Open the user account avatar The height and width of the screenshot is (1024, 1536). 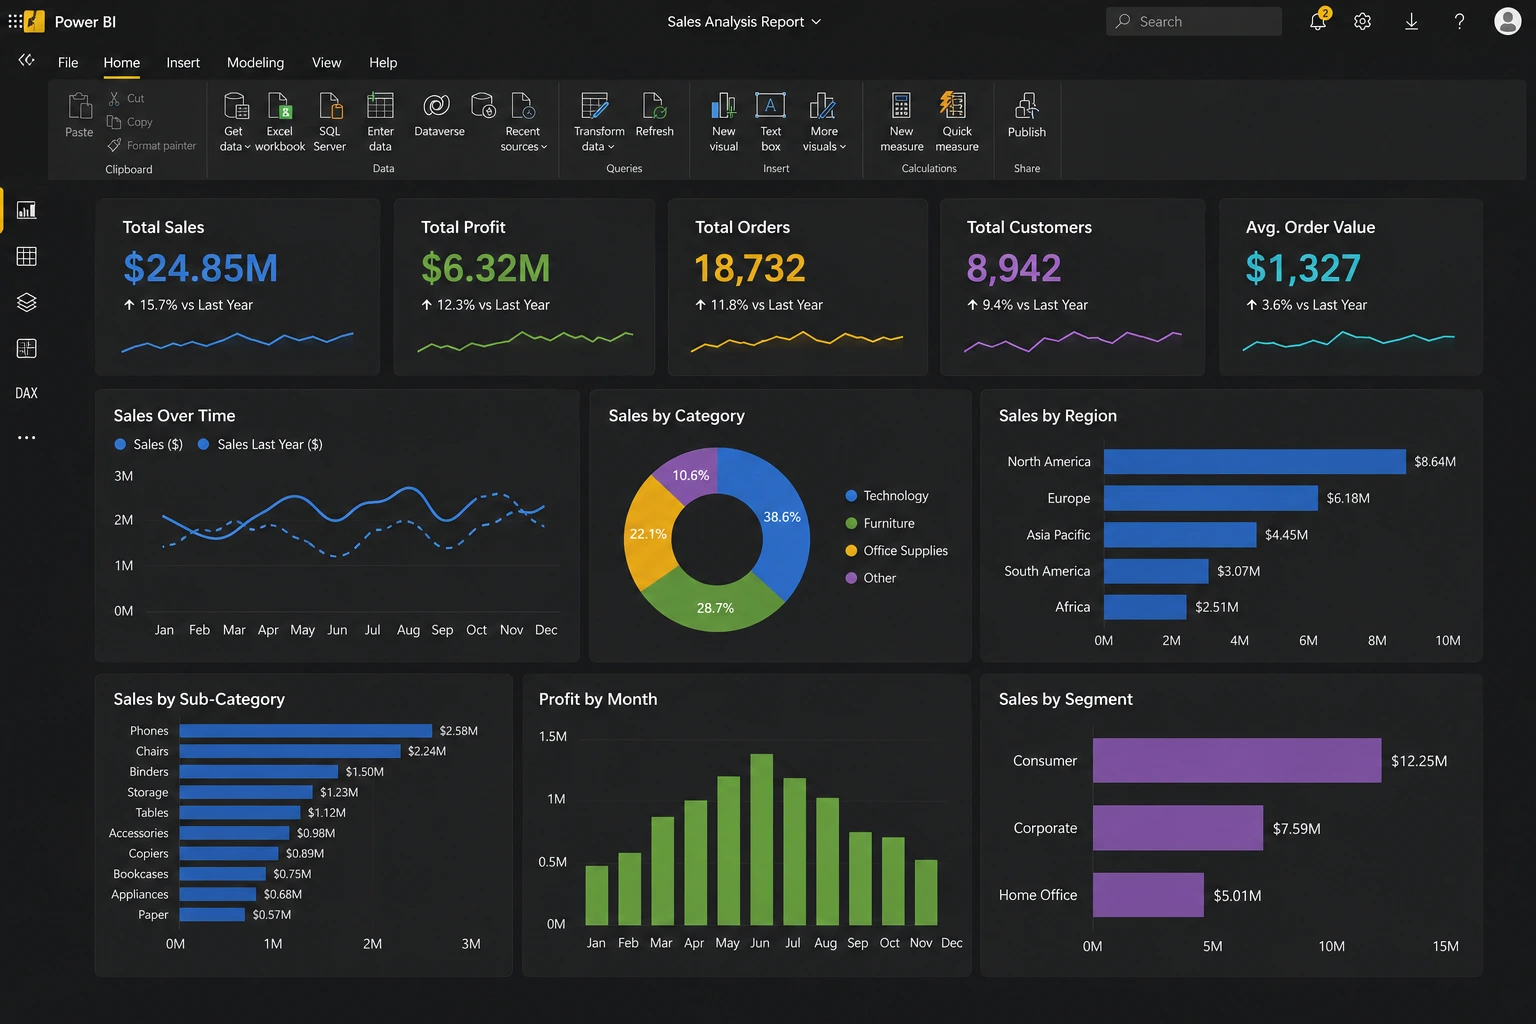1507,21
